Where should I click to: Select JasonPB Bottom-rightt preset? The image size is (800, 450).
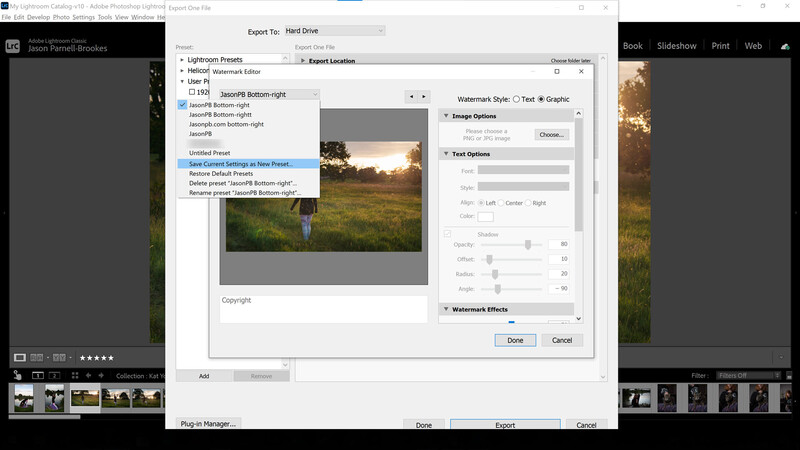[248, 114]
